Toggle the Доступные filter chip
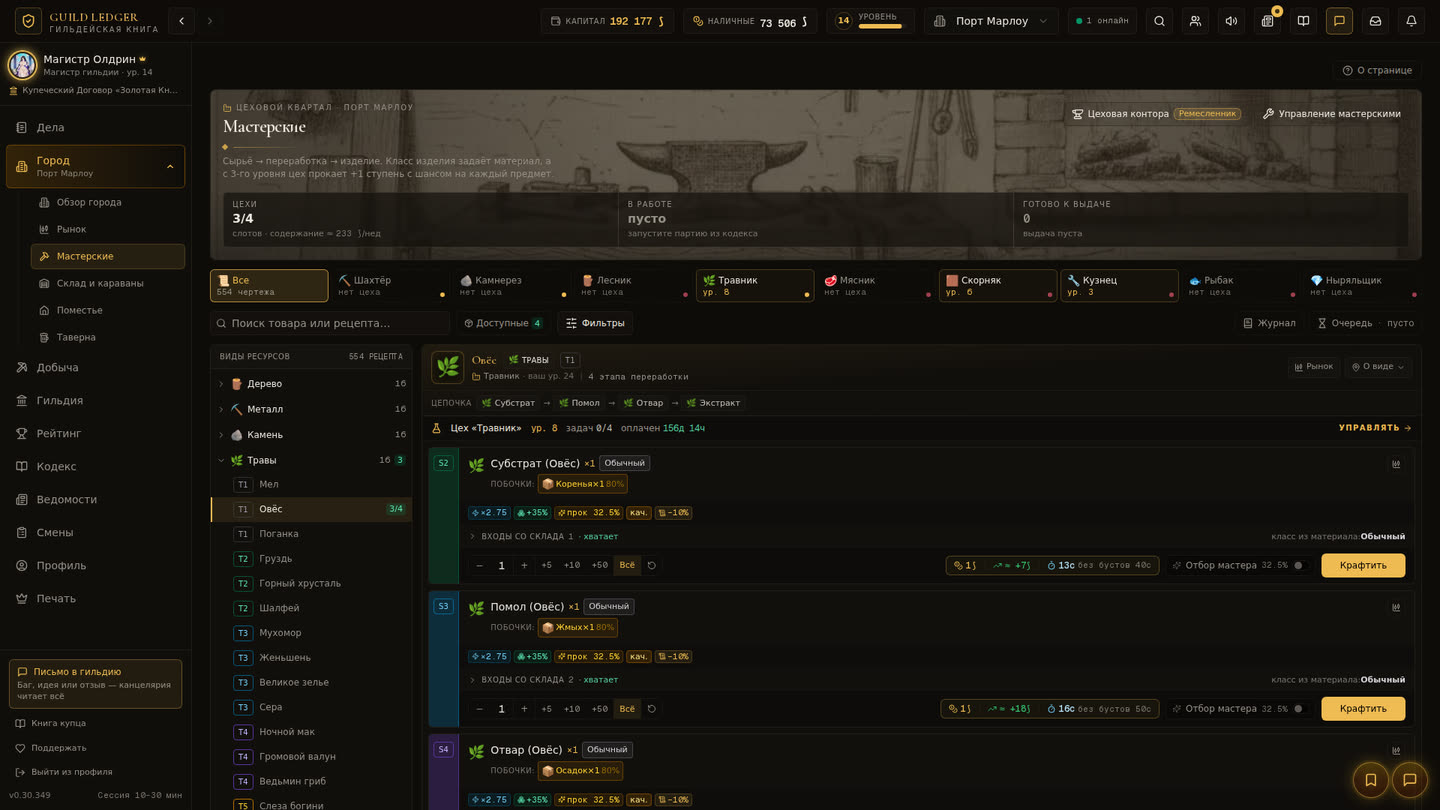This screenshot has width=1440, height=810. tap(503, 323)
